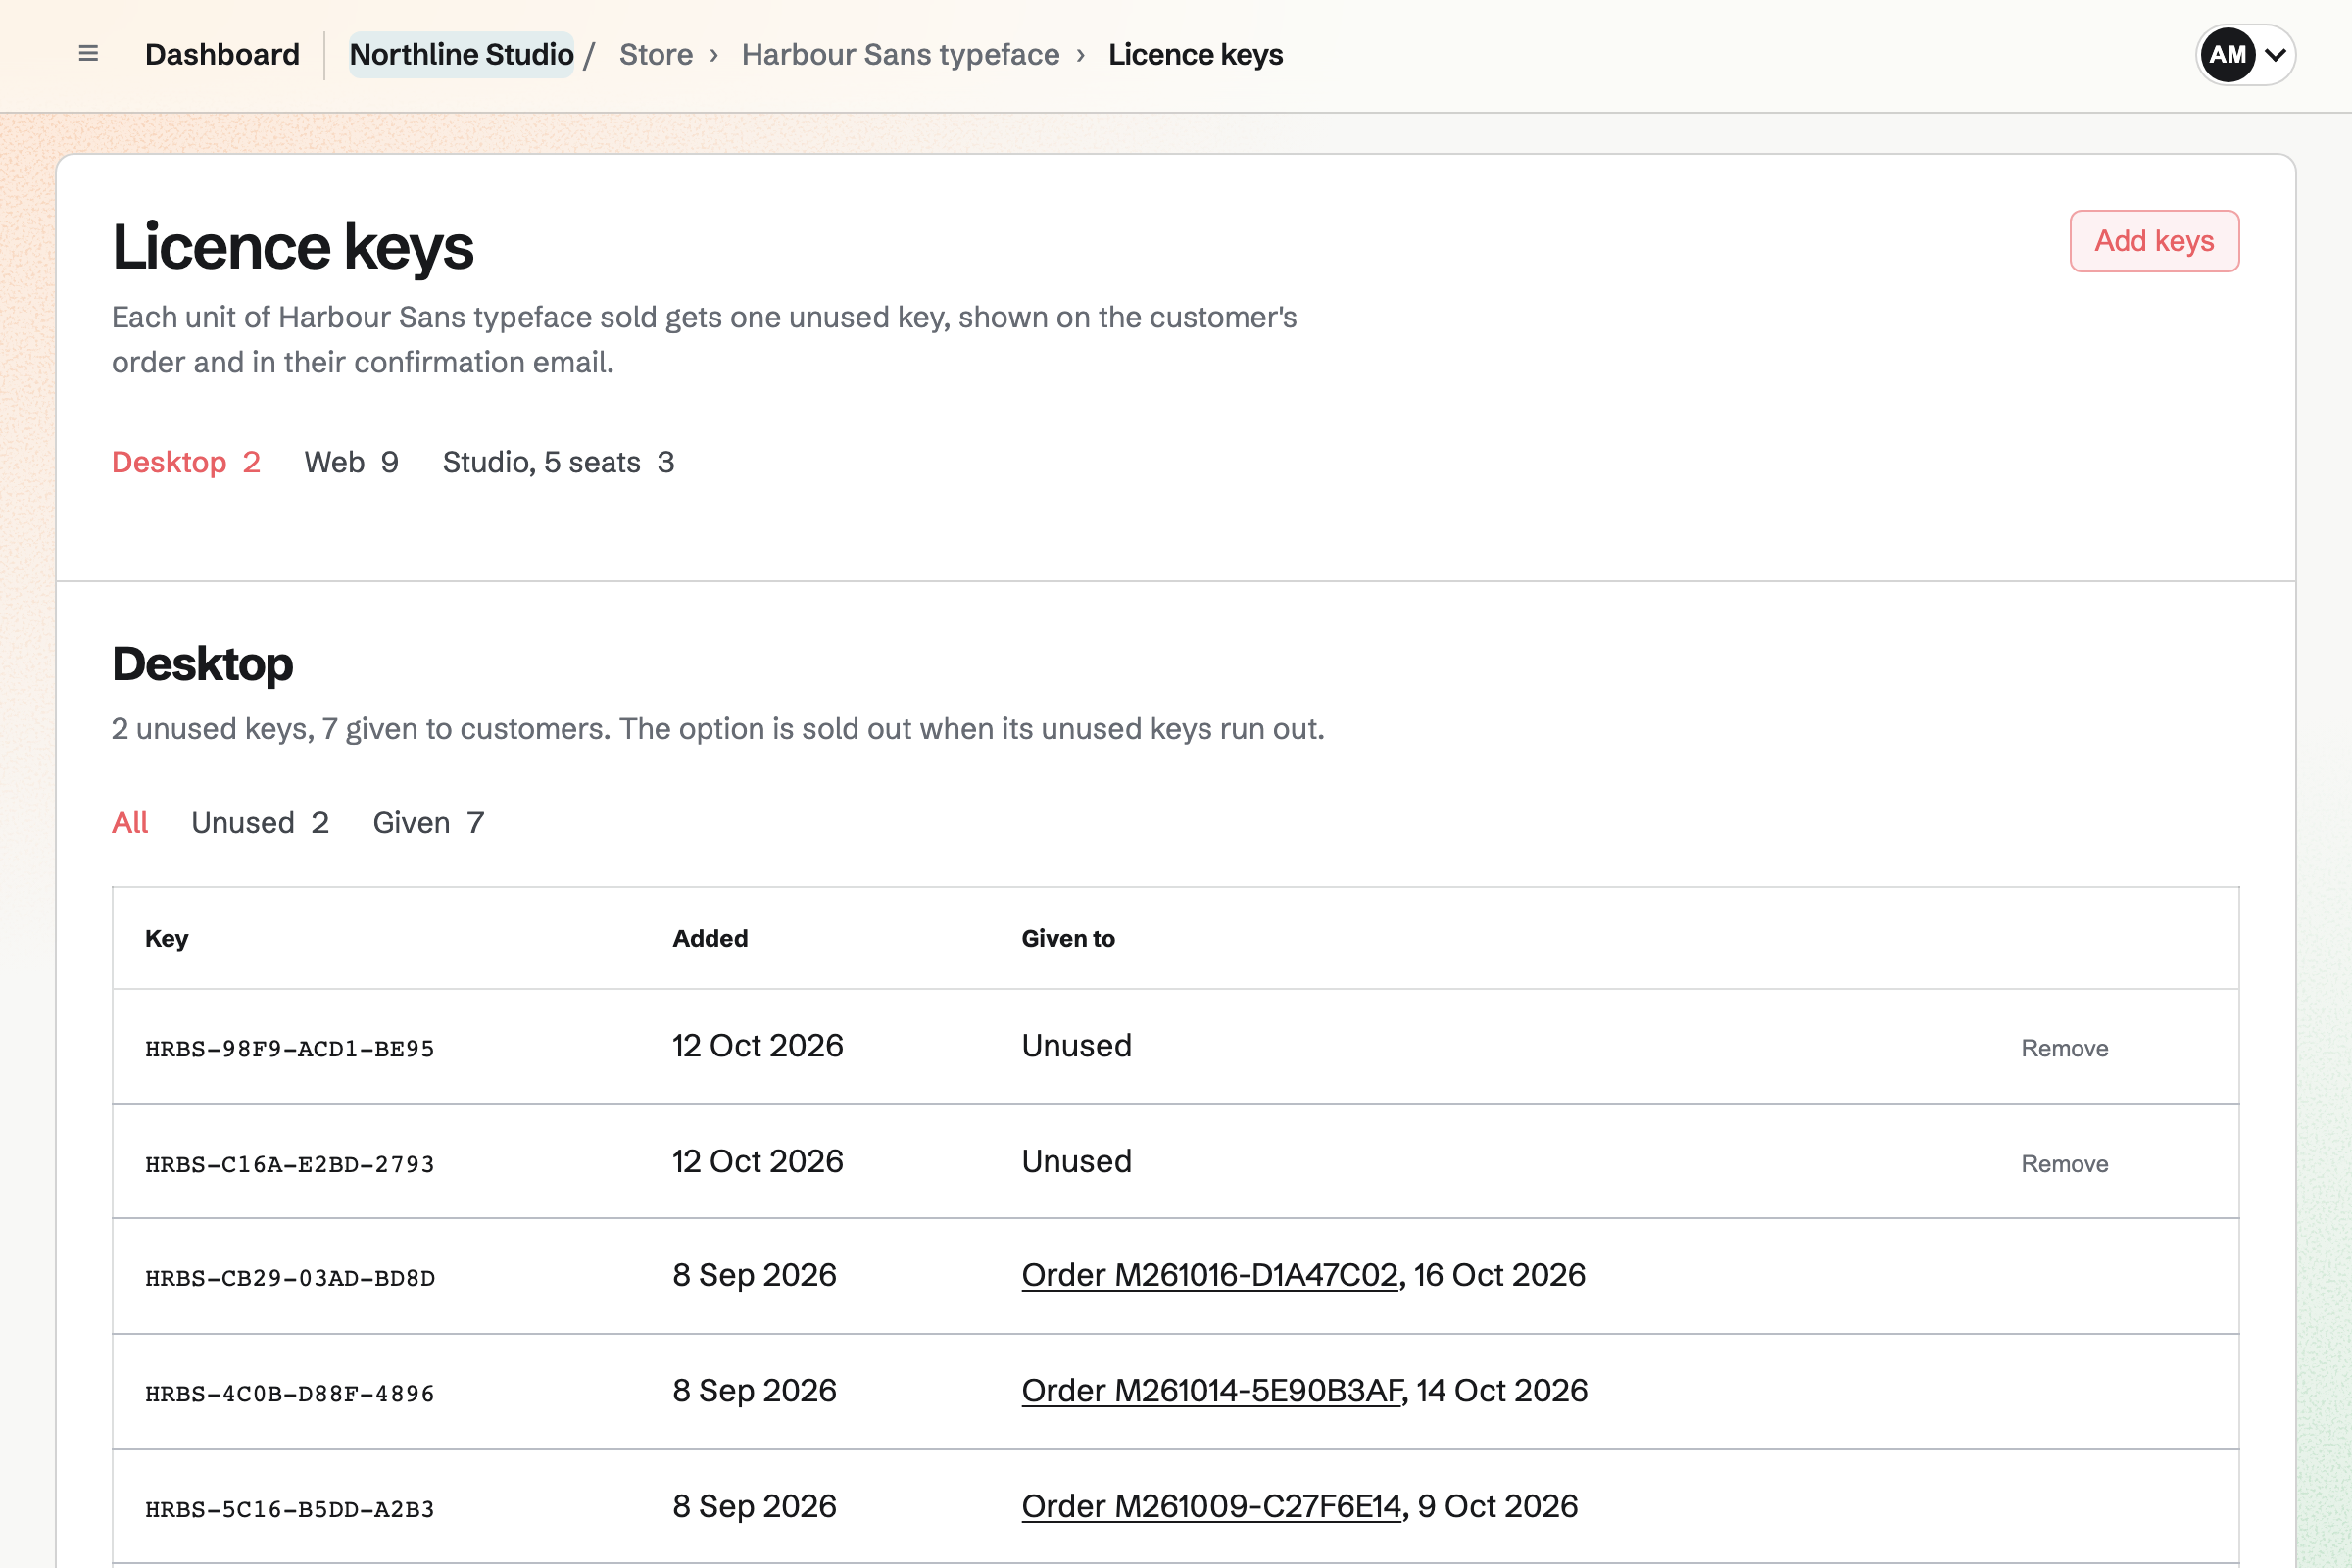Open Order M261009-C27F6E14

tap(1211, 1506)
